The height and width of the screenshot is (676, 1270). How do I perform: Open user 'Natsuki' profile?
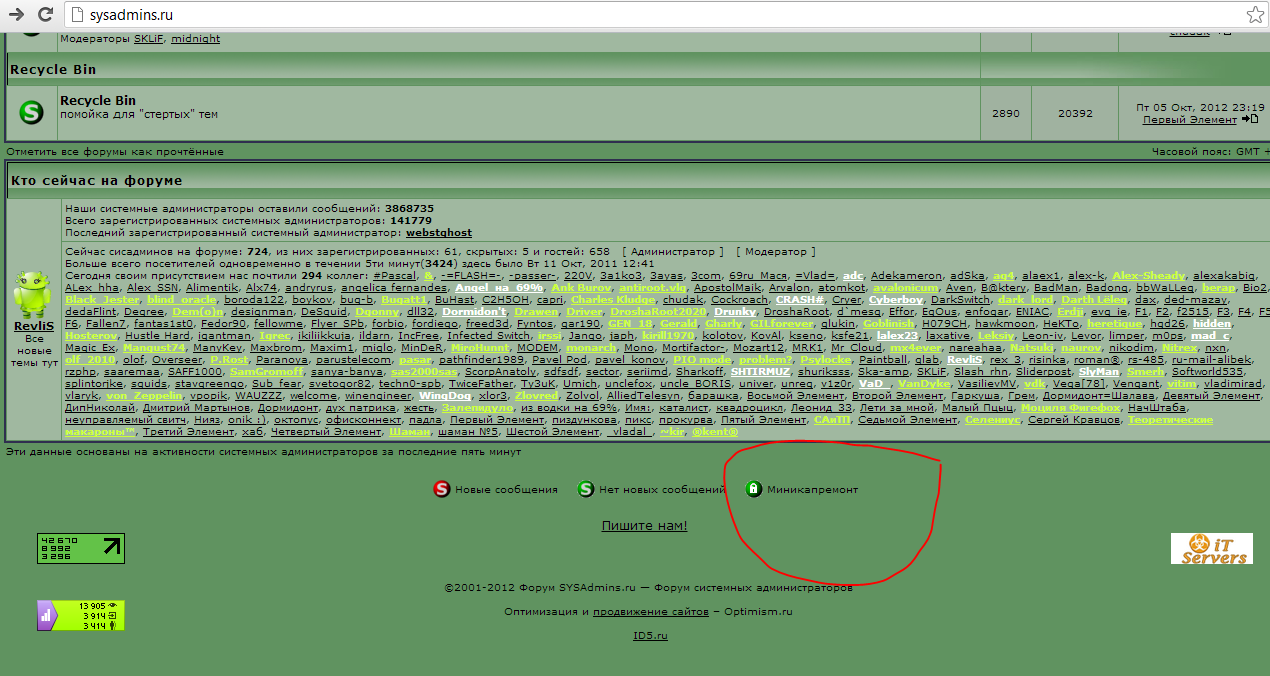pyautogui.click(x=1032, y=347)
